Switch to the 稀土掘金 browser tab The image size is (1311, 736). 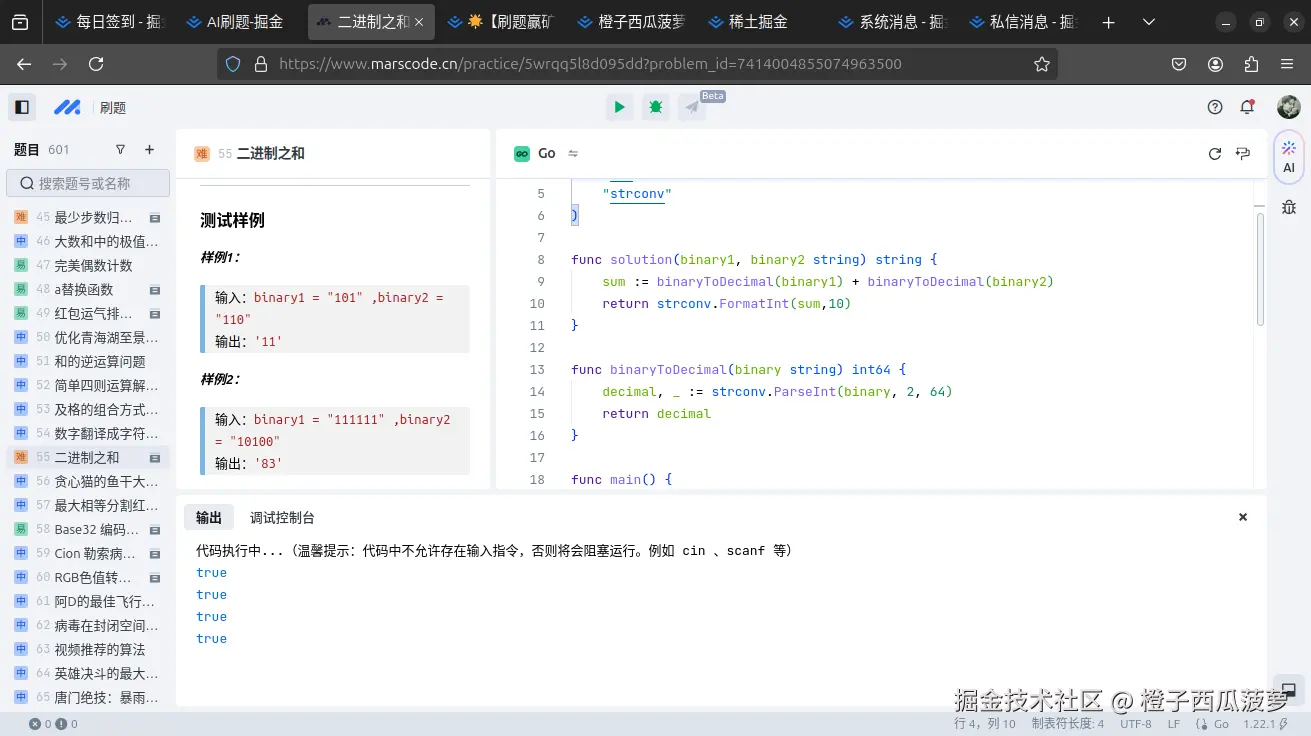[751, 21]
